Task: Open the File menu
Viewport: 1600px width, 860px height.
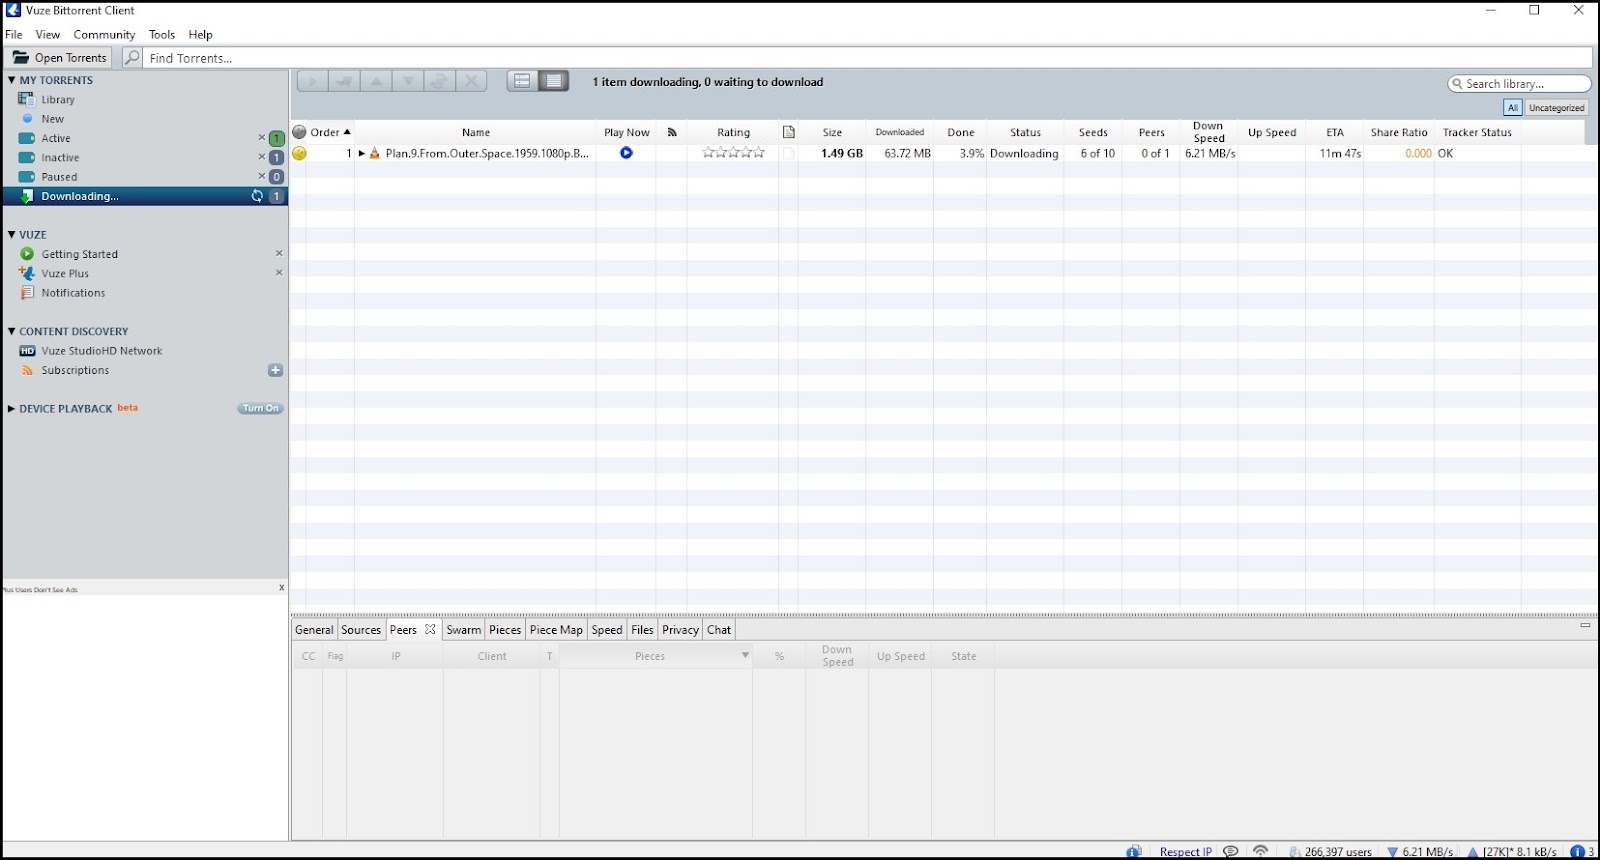Action: [14, 34]
